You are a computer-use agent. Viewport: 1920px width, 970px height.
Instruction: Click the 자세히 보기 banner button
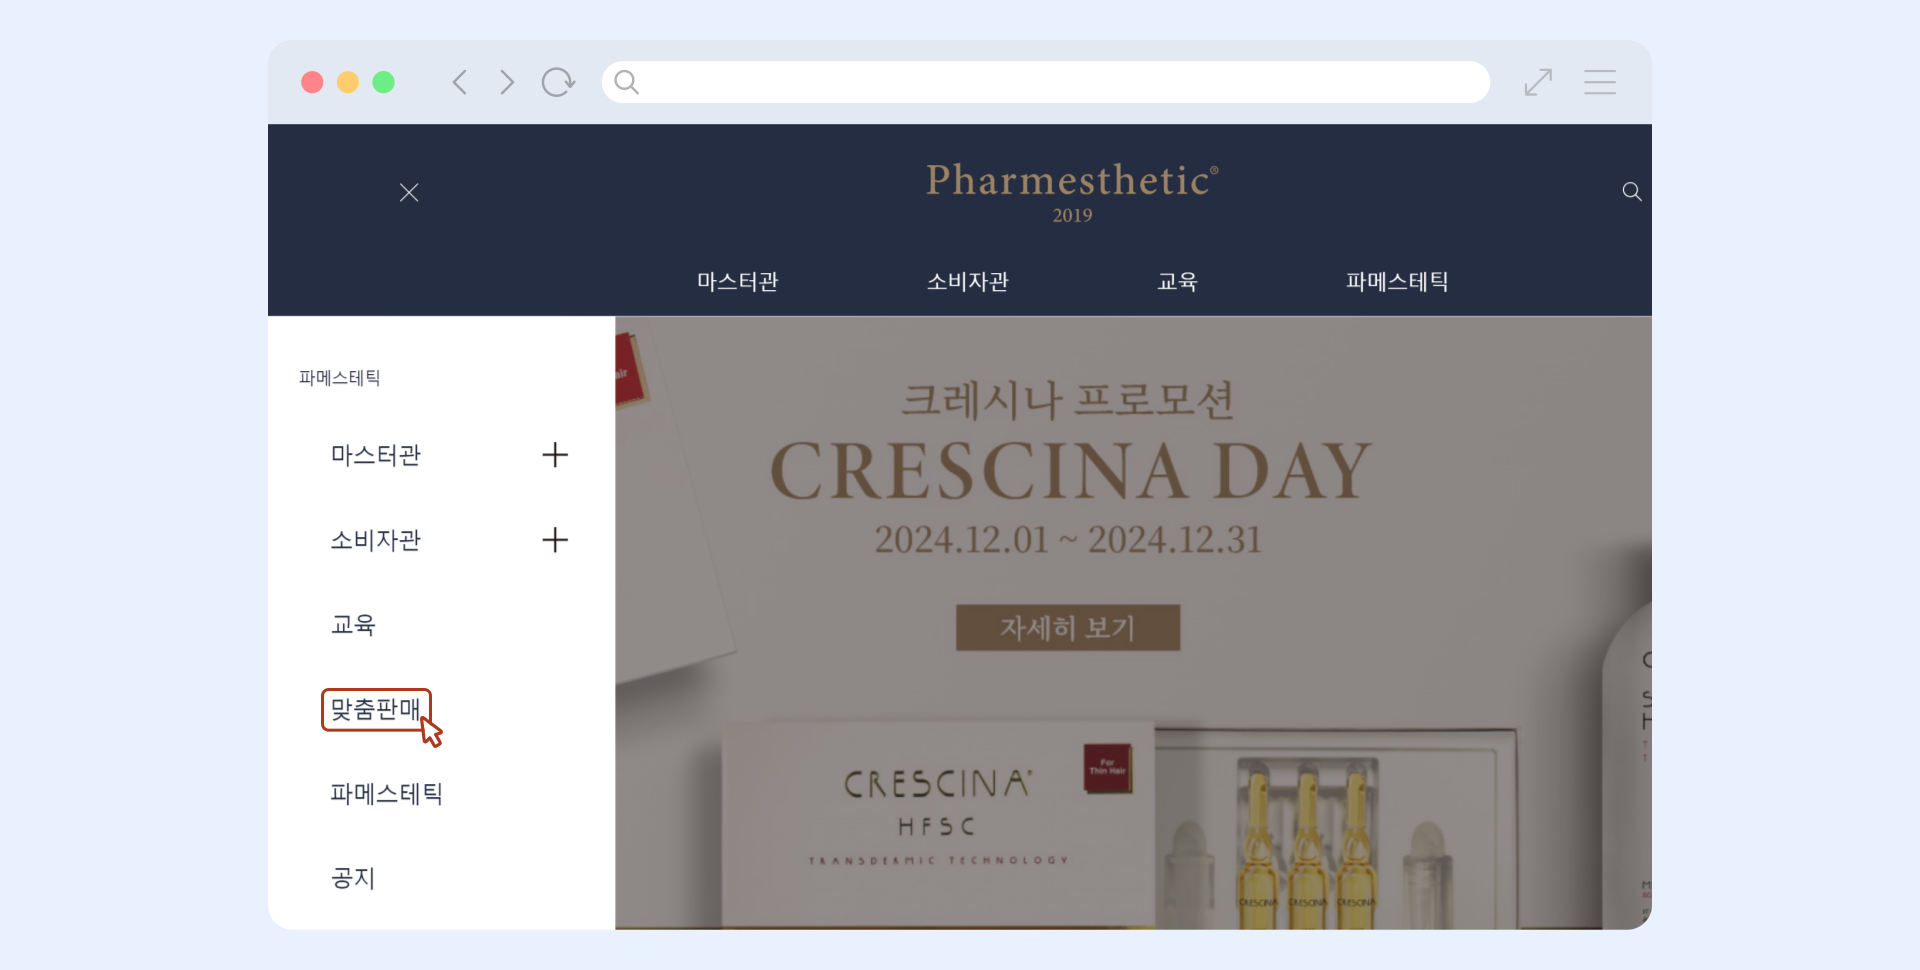tap(1068, 628)
